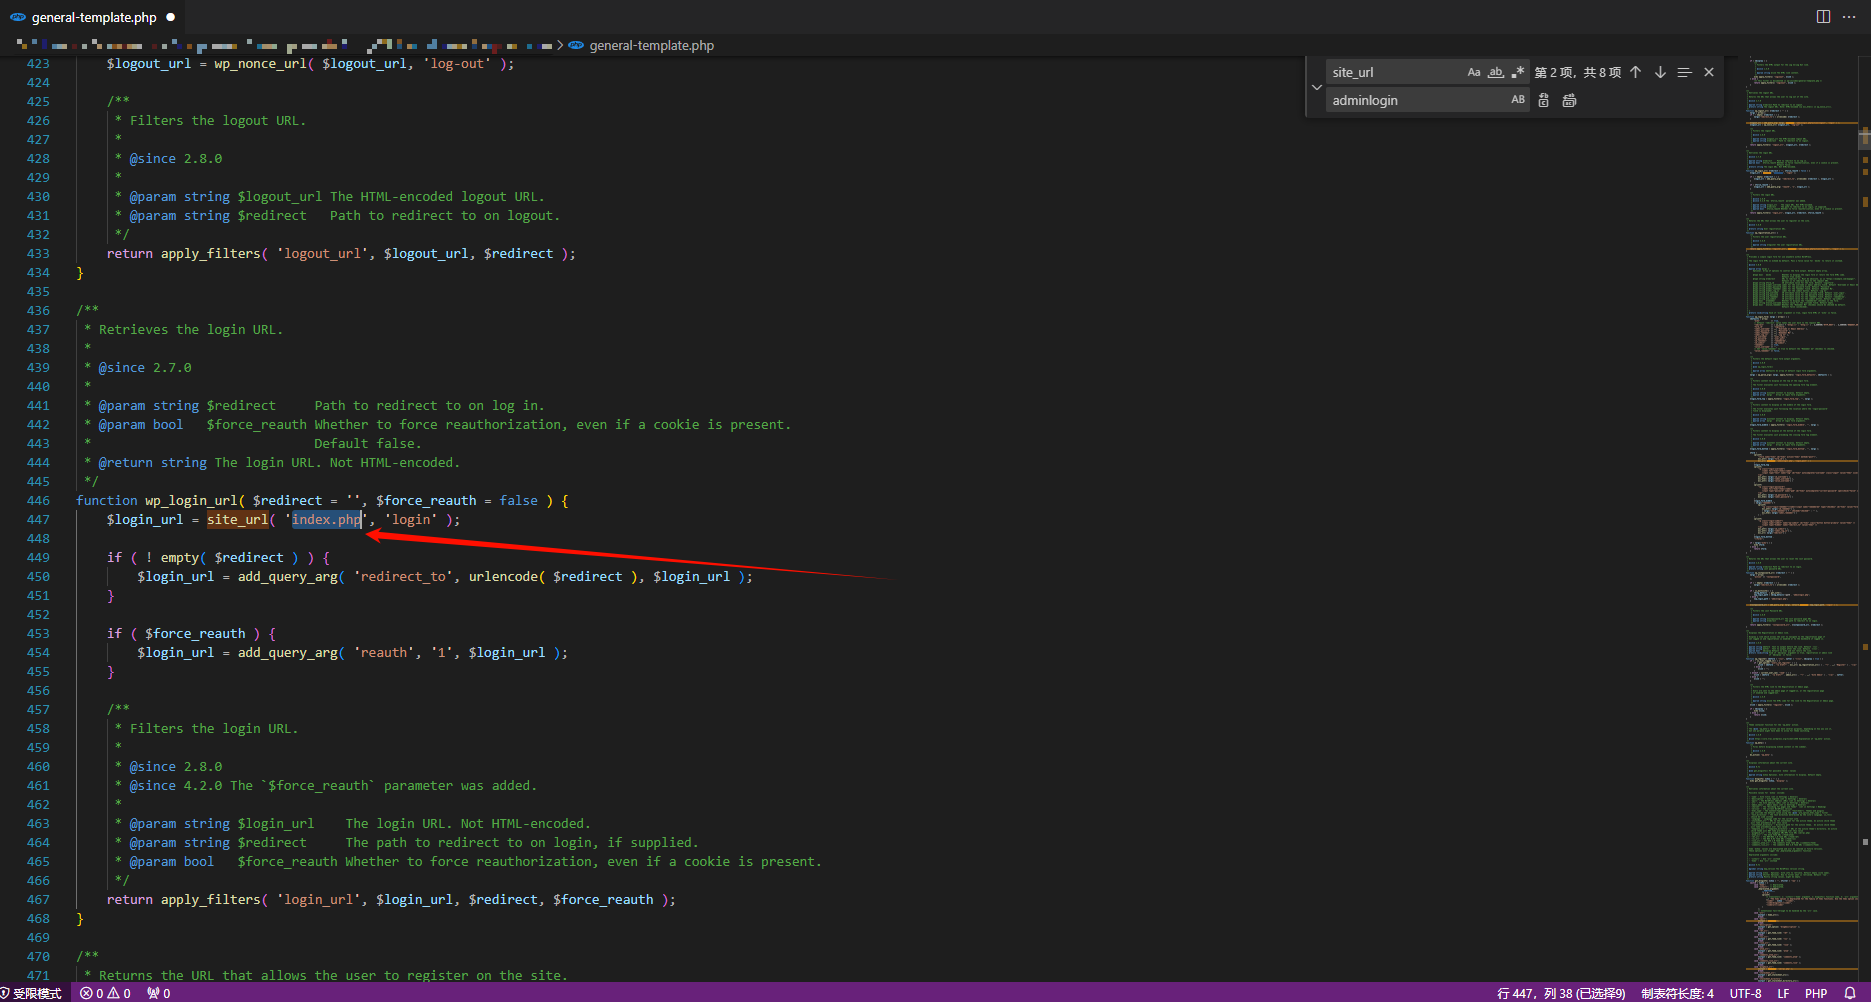Click 'Filters the login URL.' comment

[x=214, y=728]
